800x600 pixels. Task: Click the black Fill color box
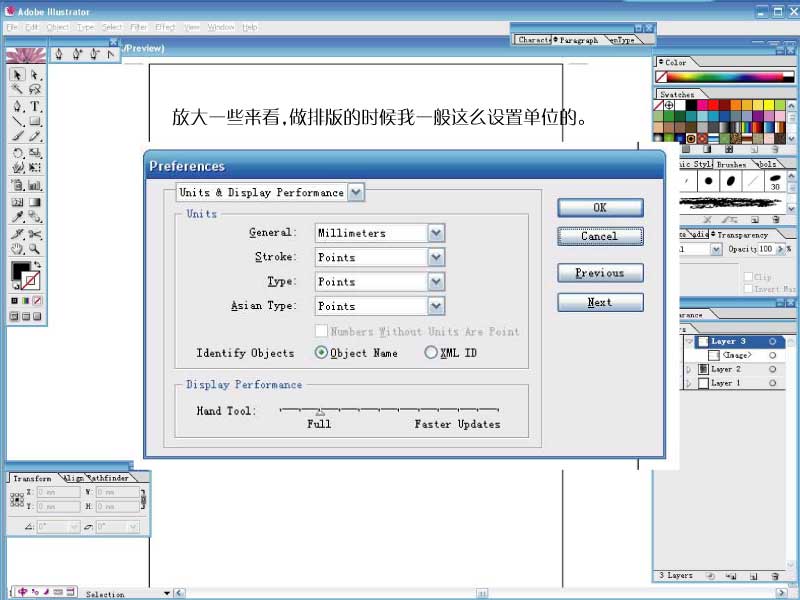click(21, 271)
